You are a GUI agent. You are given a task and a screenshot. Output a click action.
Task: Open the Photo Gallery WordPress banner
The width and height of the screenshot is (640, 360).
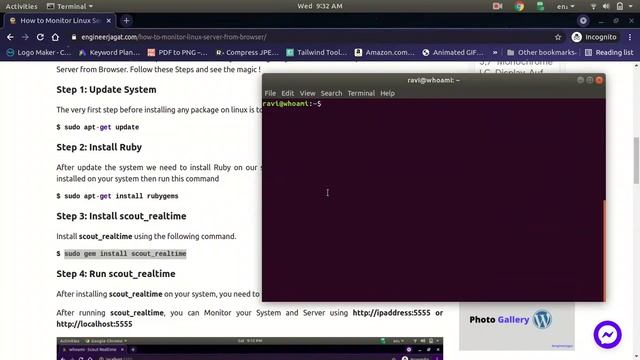click(x=517, y=326)
